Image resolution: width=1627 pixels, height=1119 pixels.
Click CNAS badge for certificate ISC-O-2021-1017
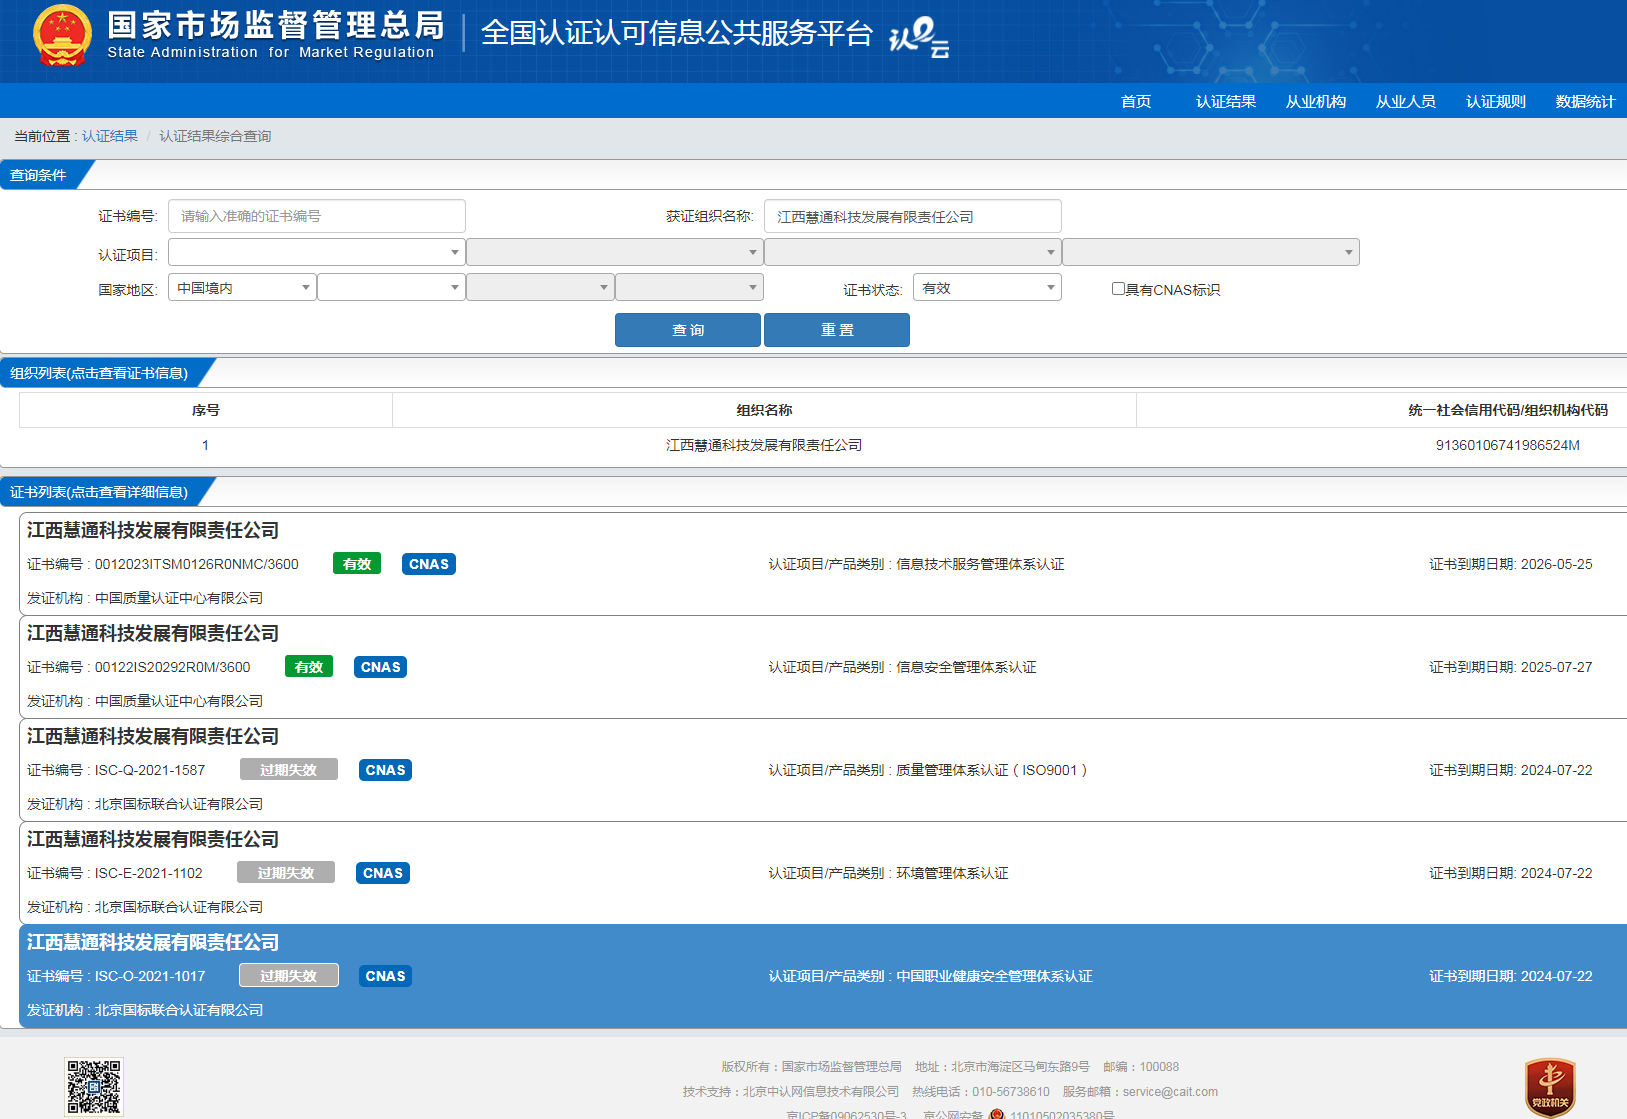tap(386, 976)
